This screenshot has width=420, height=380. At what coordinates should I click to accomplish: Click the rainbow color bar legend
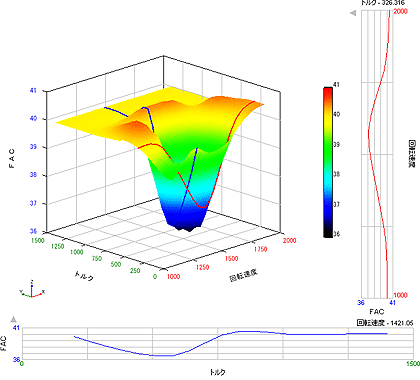(x=328, y=162)
